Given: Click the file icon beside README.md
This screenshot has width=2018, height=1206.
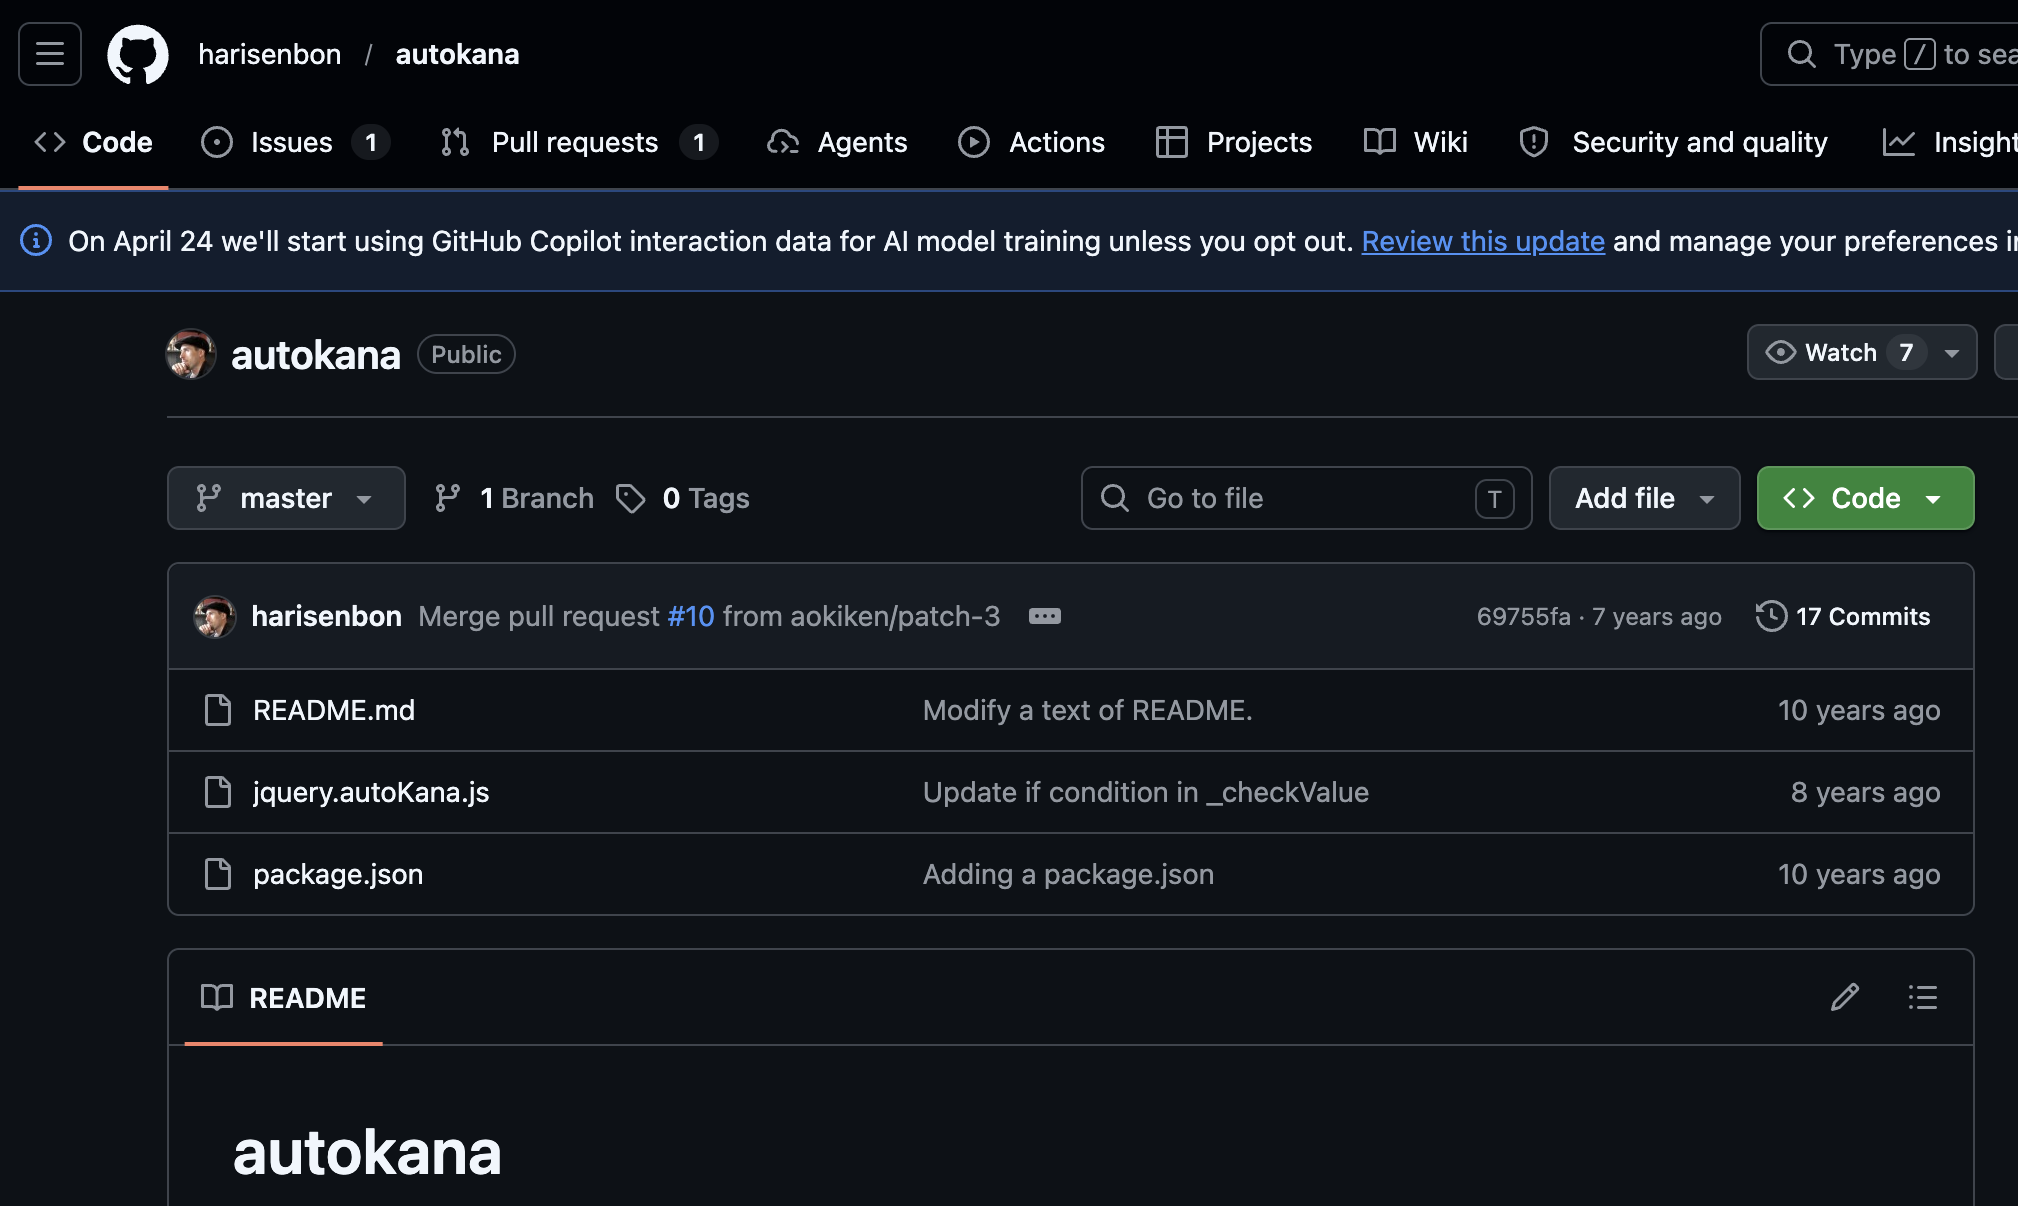Looking at the screenshot, I should [217, 710].
